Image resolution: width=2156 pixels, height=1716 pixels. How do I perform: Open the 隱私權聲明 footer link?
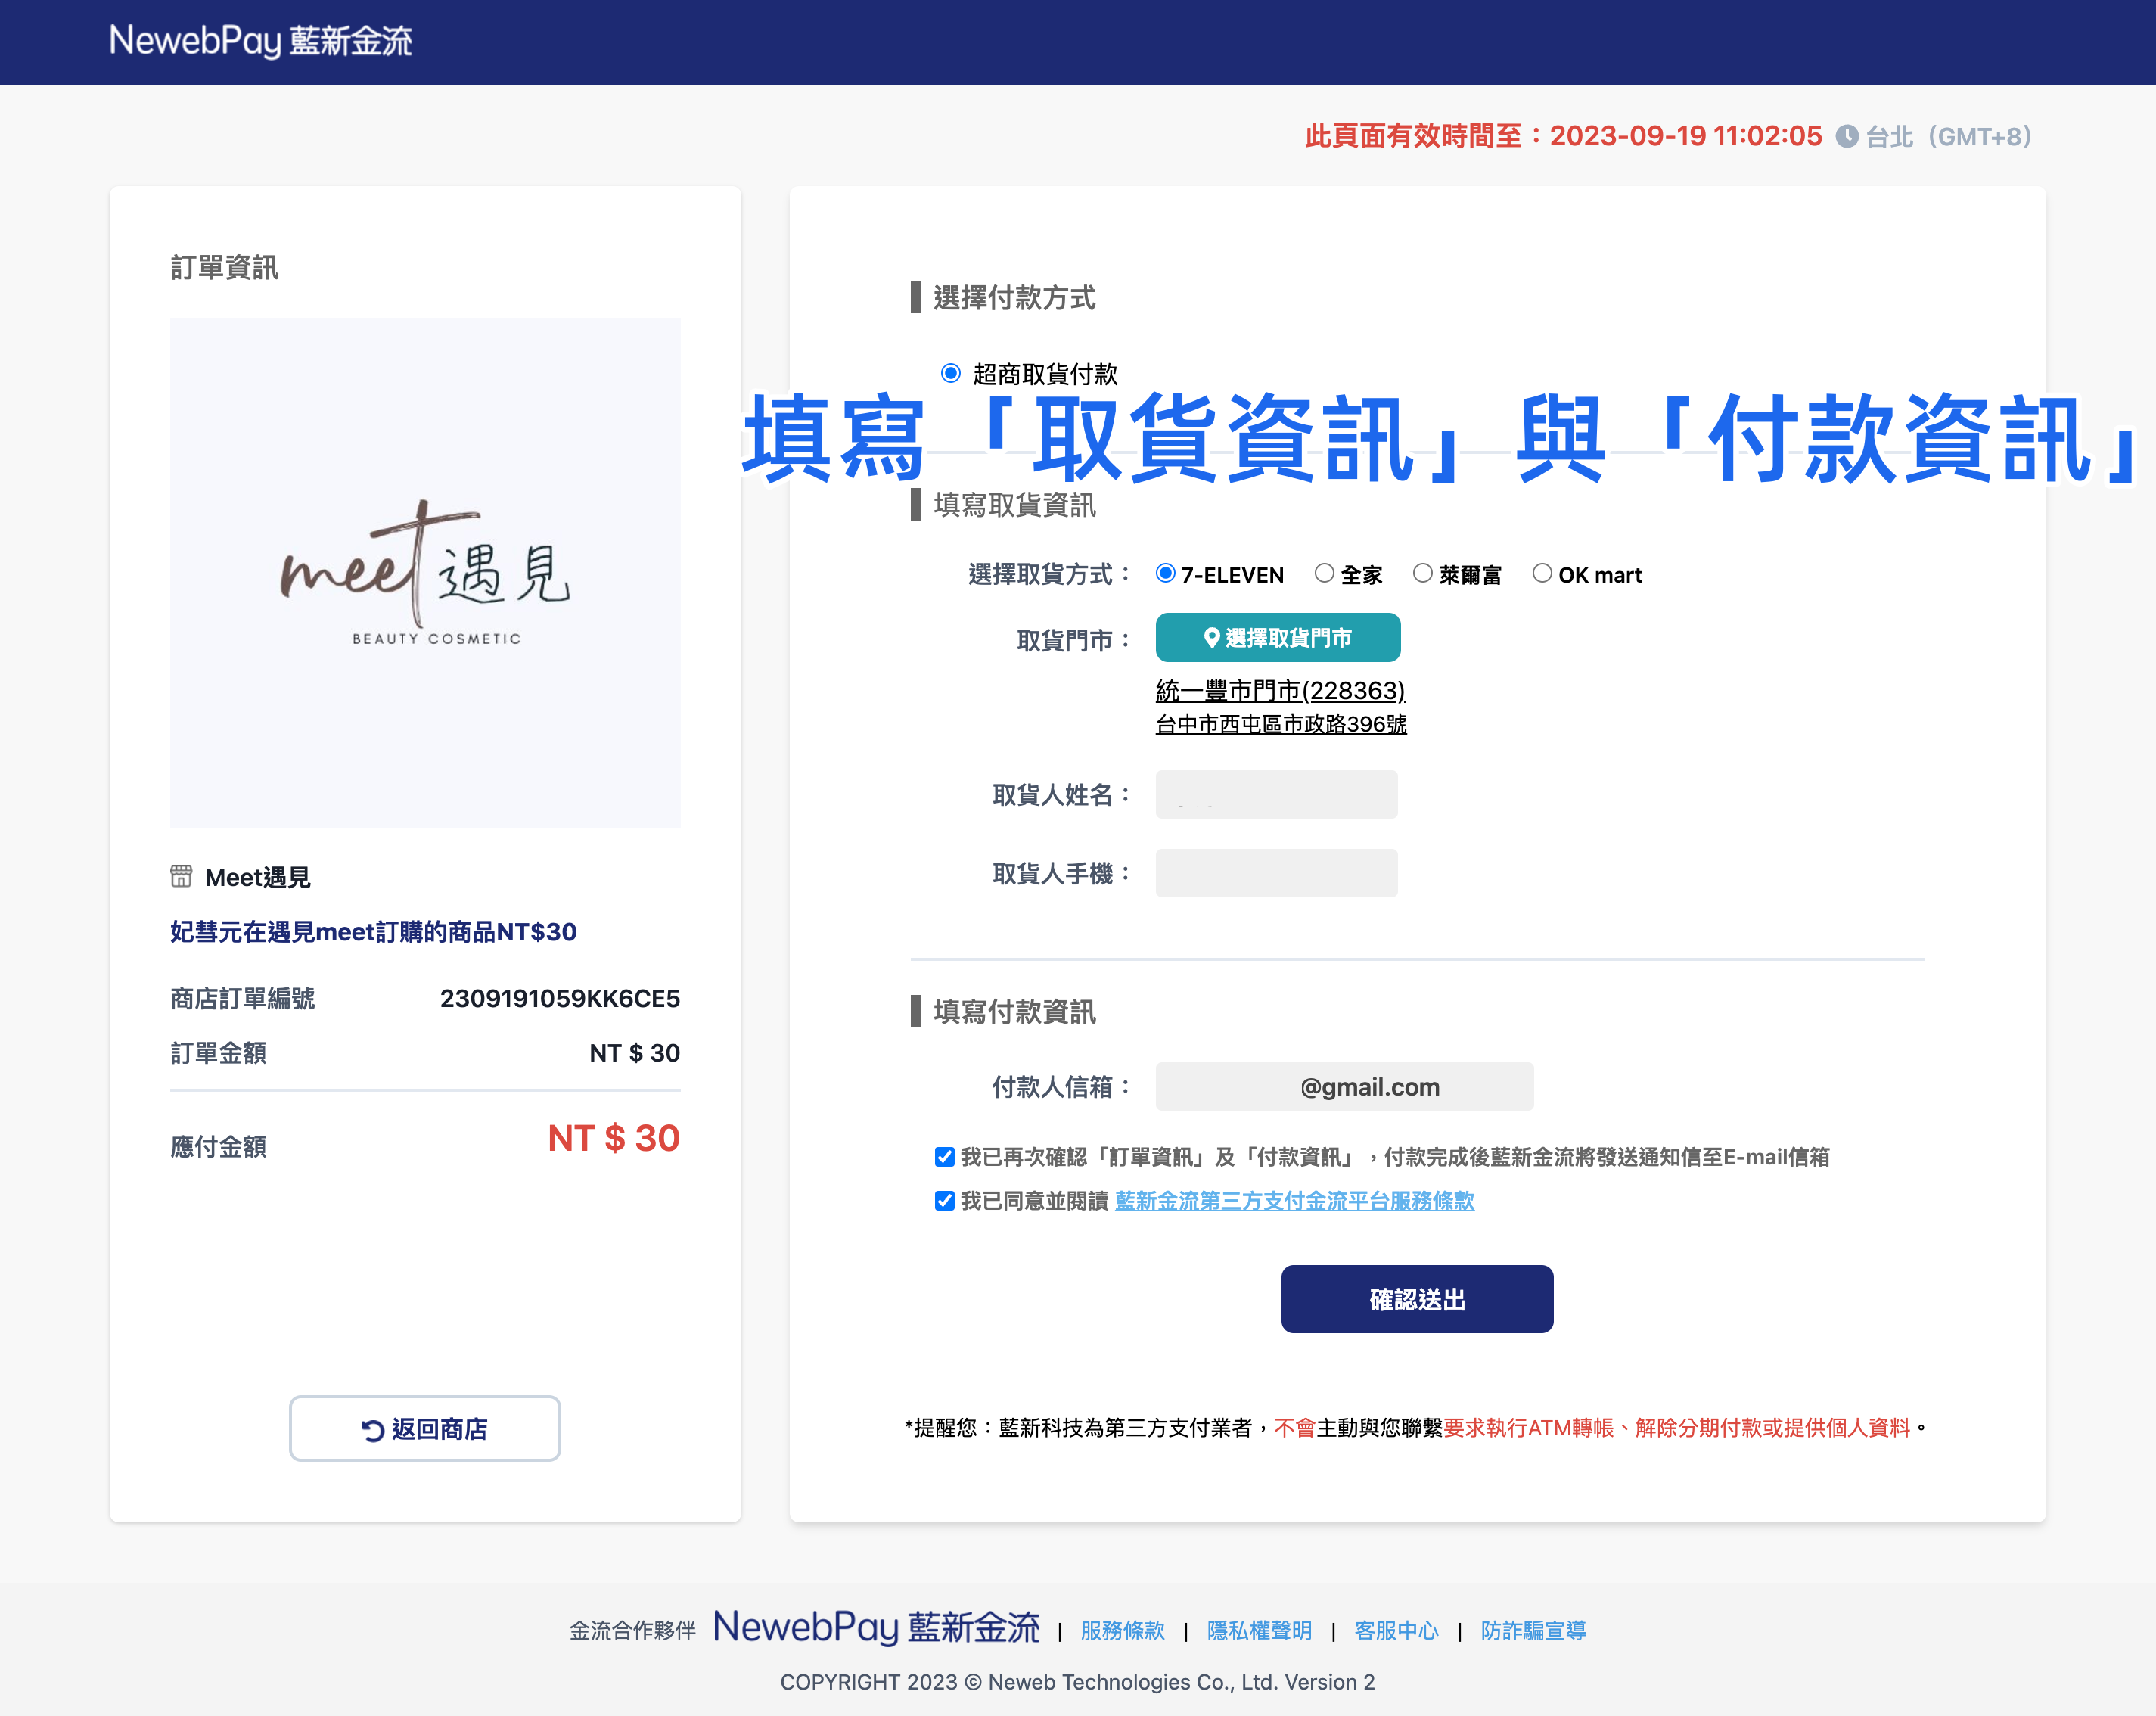click(x=1260, y=1631)
